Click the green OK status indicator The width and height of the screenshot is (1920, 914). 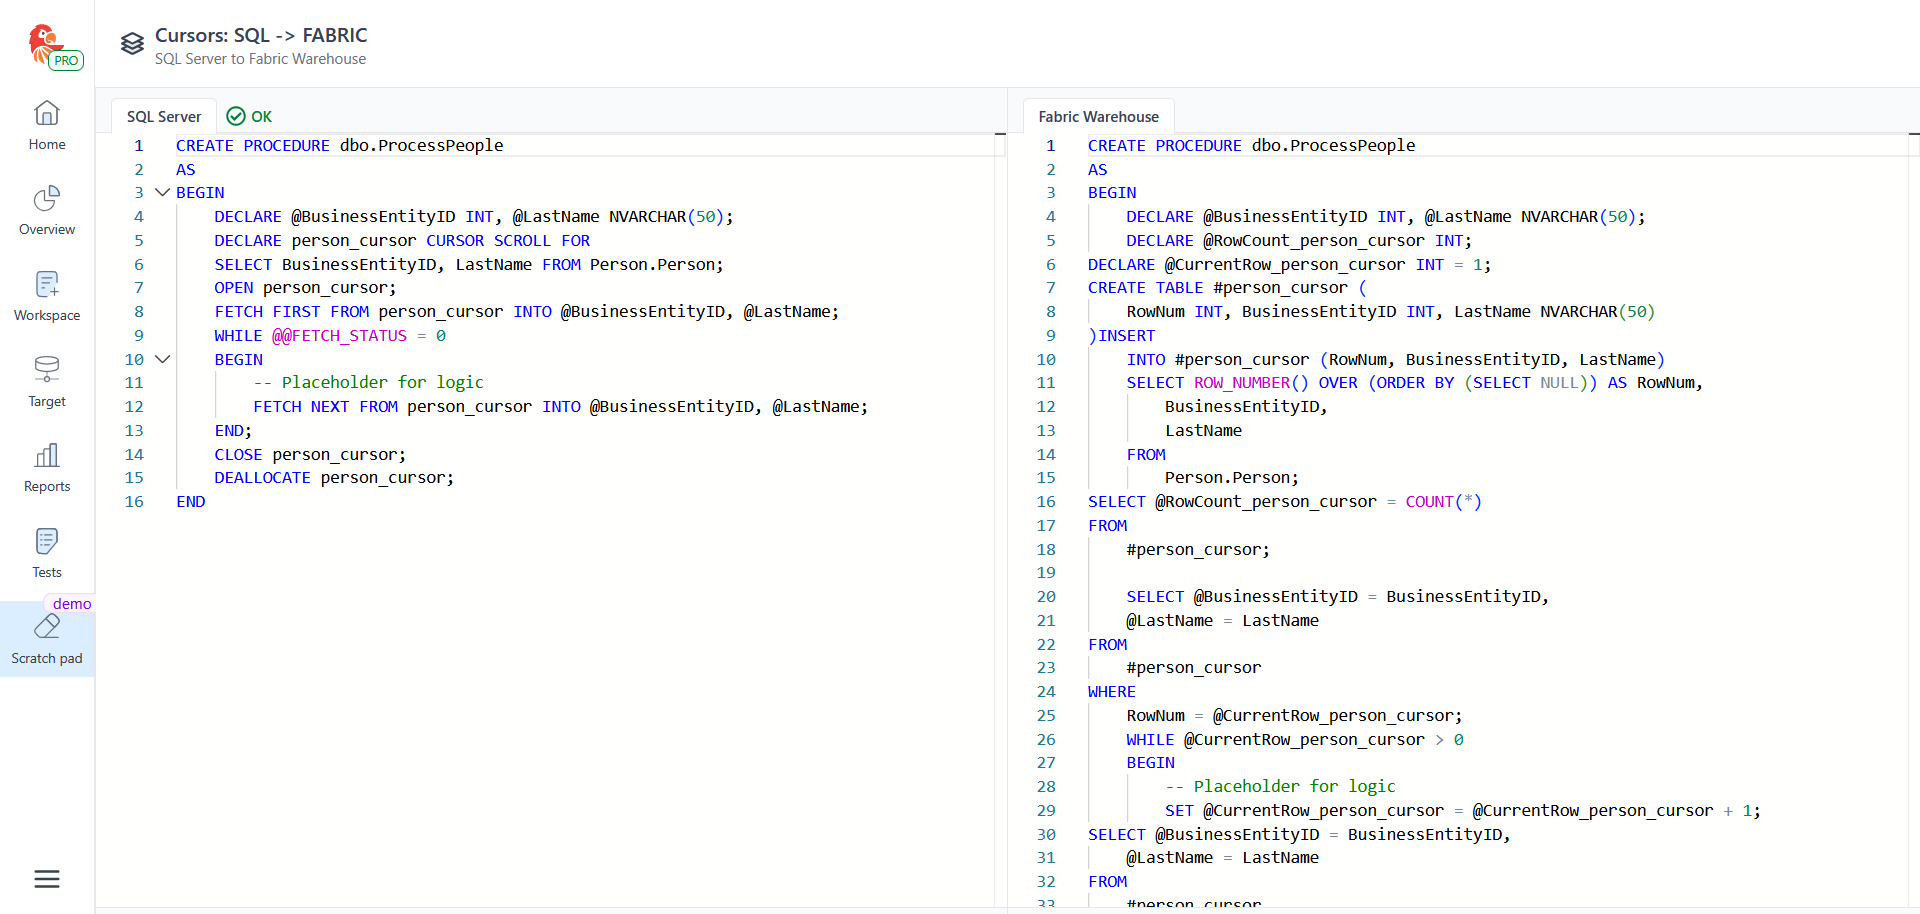coord(250,117)
